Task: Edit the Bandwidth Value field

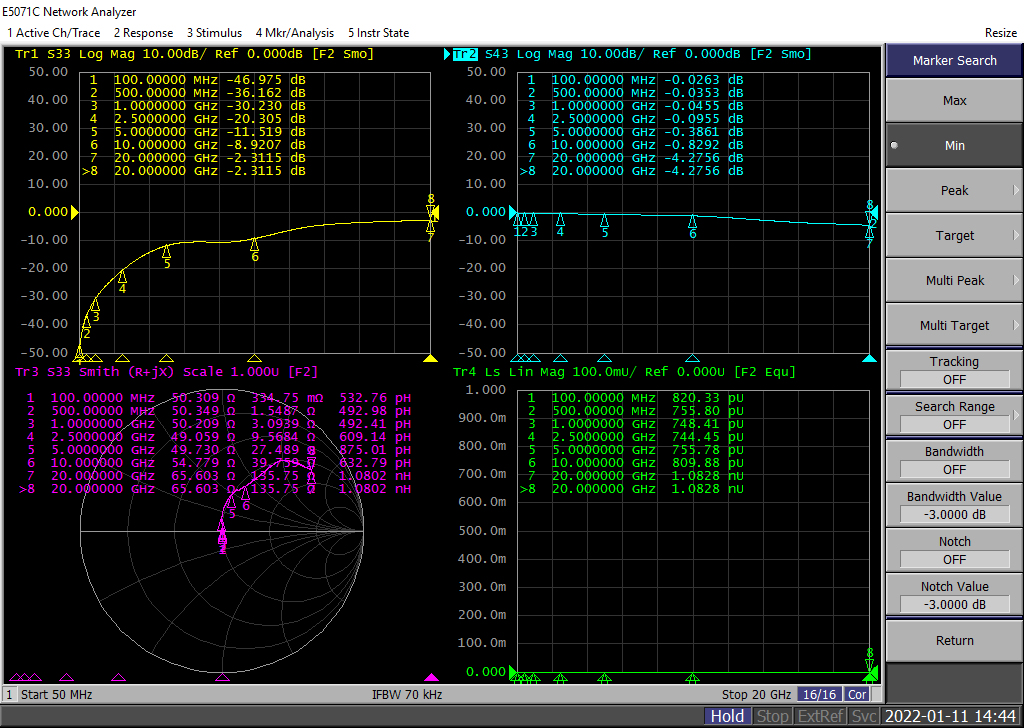Action: tap(954, 514)
